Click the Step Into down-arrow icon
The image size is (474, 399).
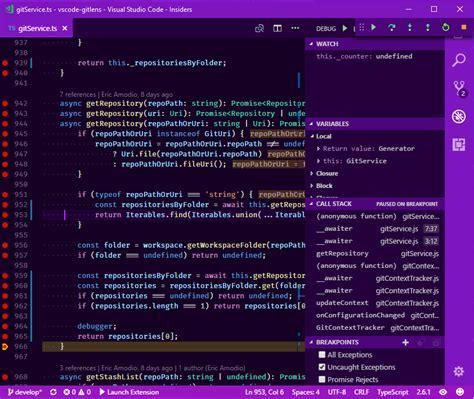click(410, 27)
